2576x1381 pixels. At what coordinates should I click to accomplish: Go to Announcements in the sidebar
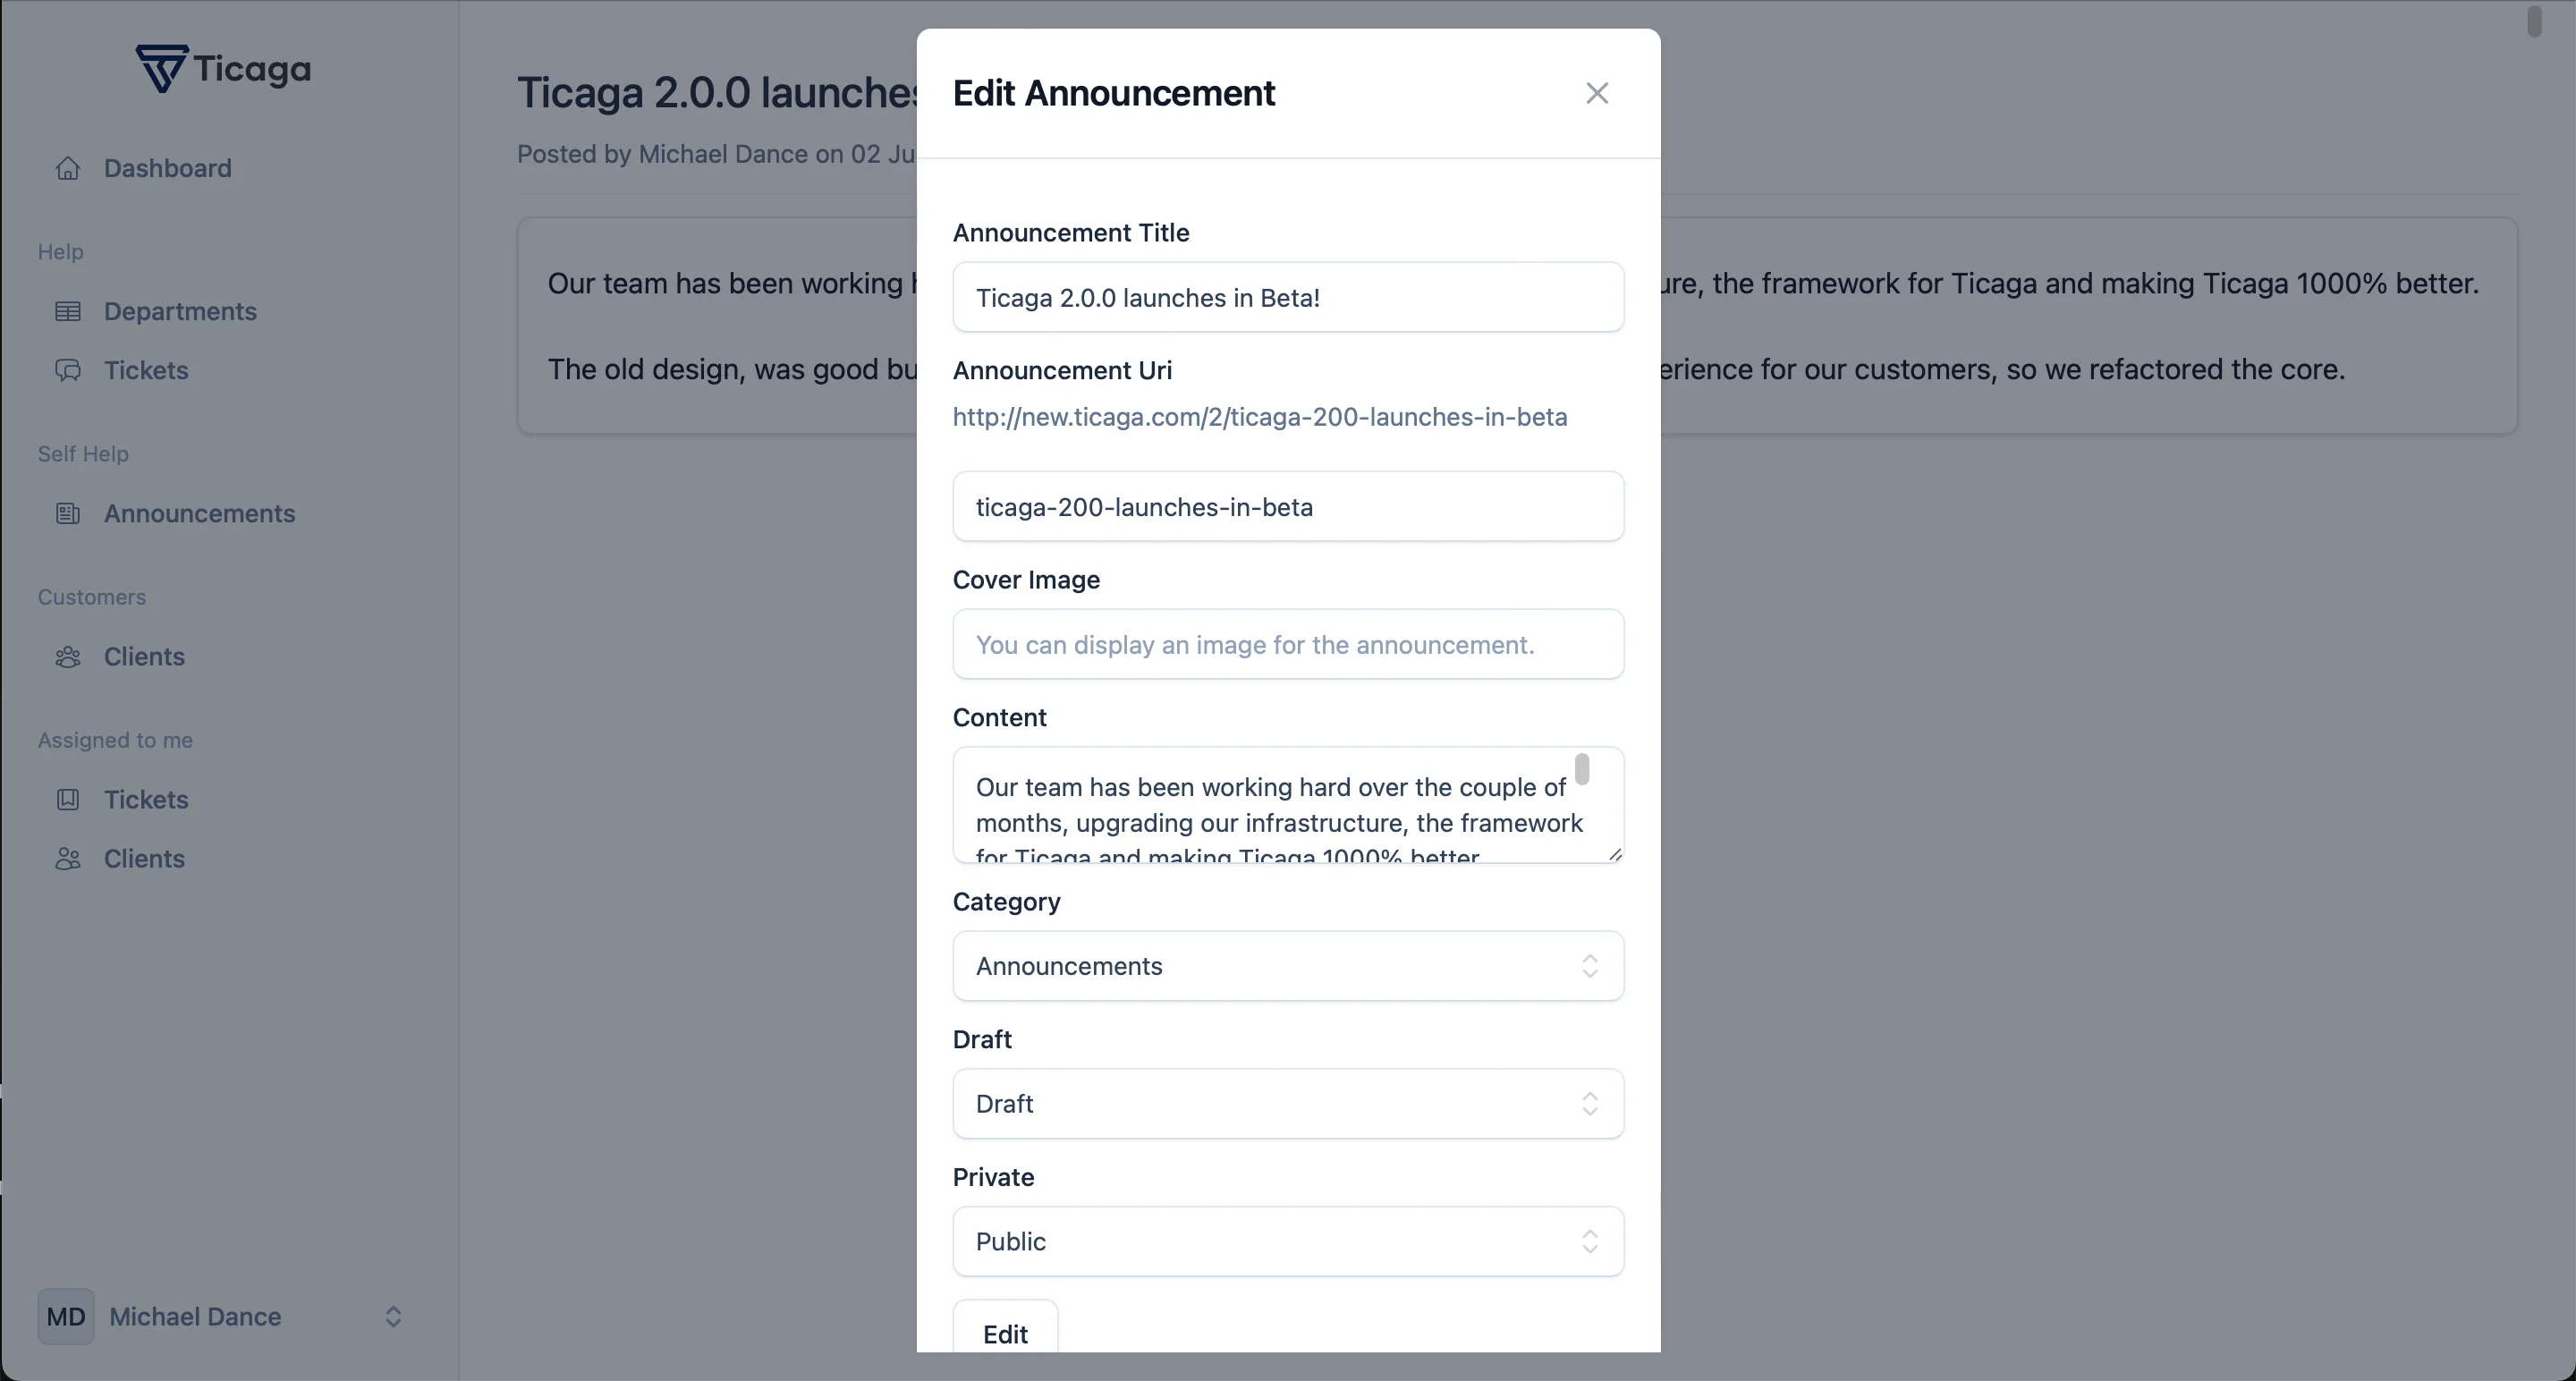(199, 513)
